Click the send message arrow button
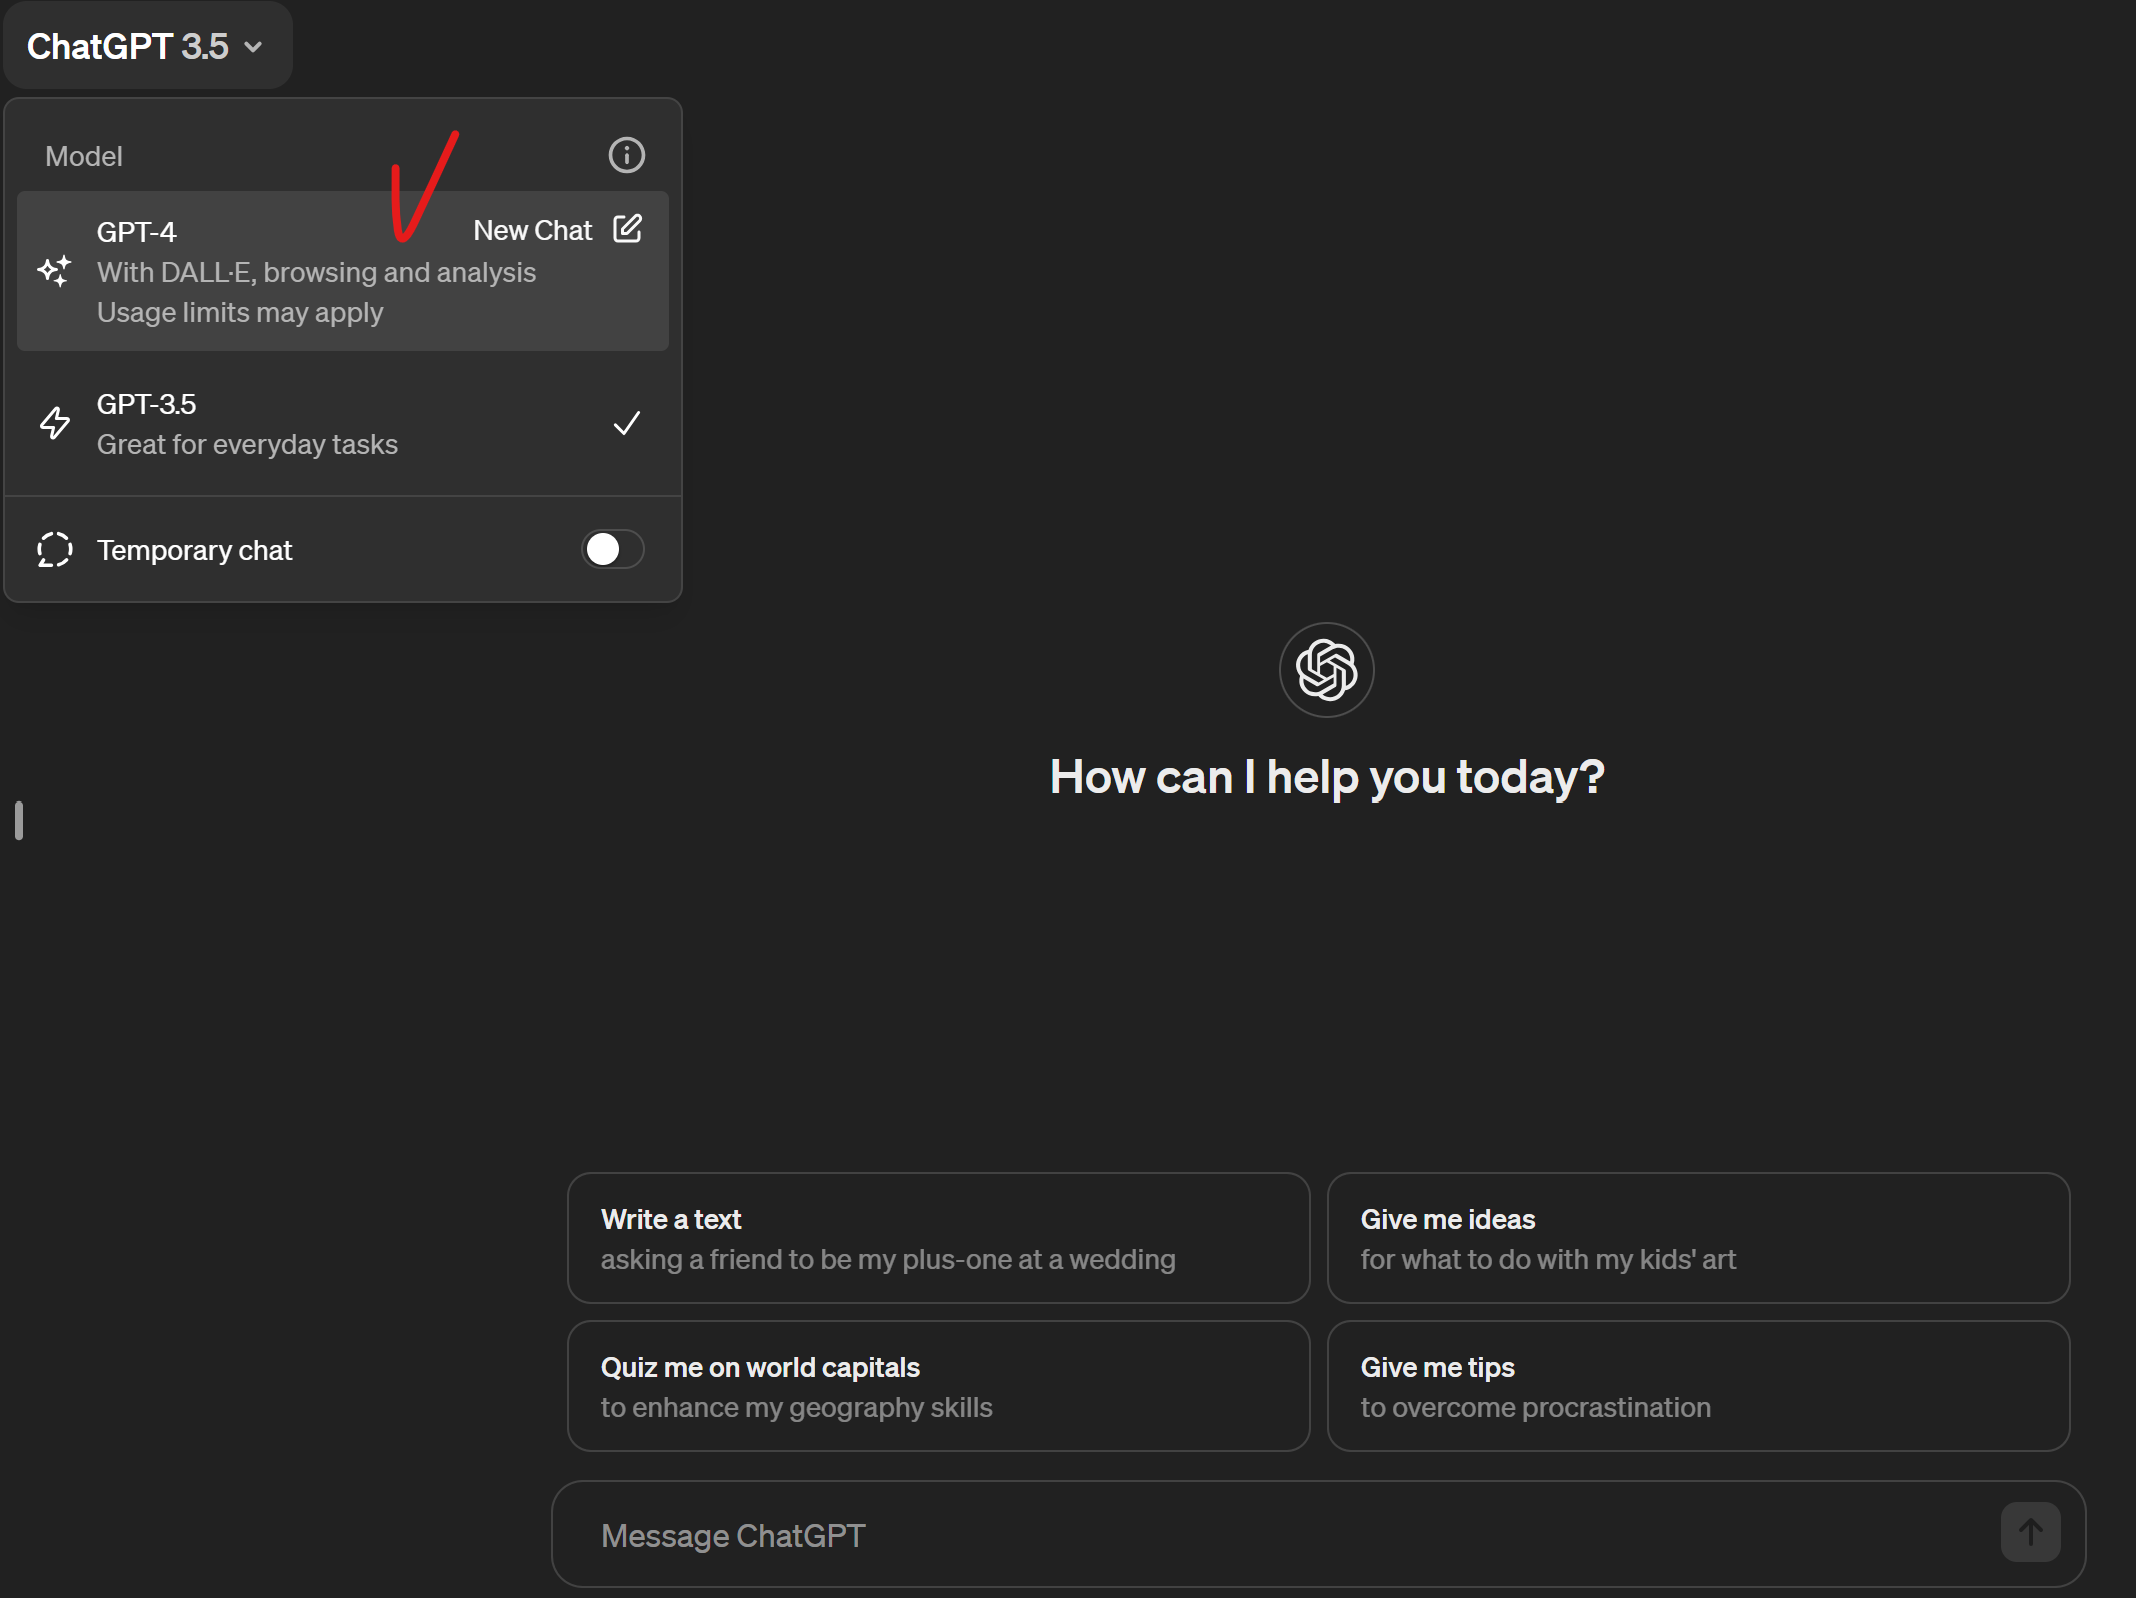Viewport: 2136px width, 1598px height. [x=2031, y=1532]
